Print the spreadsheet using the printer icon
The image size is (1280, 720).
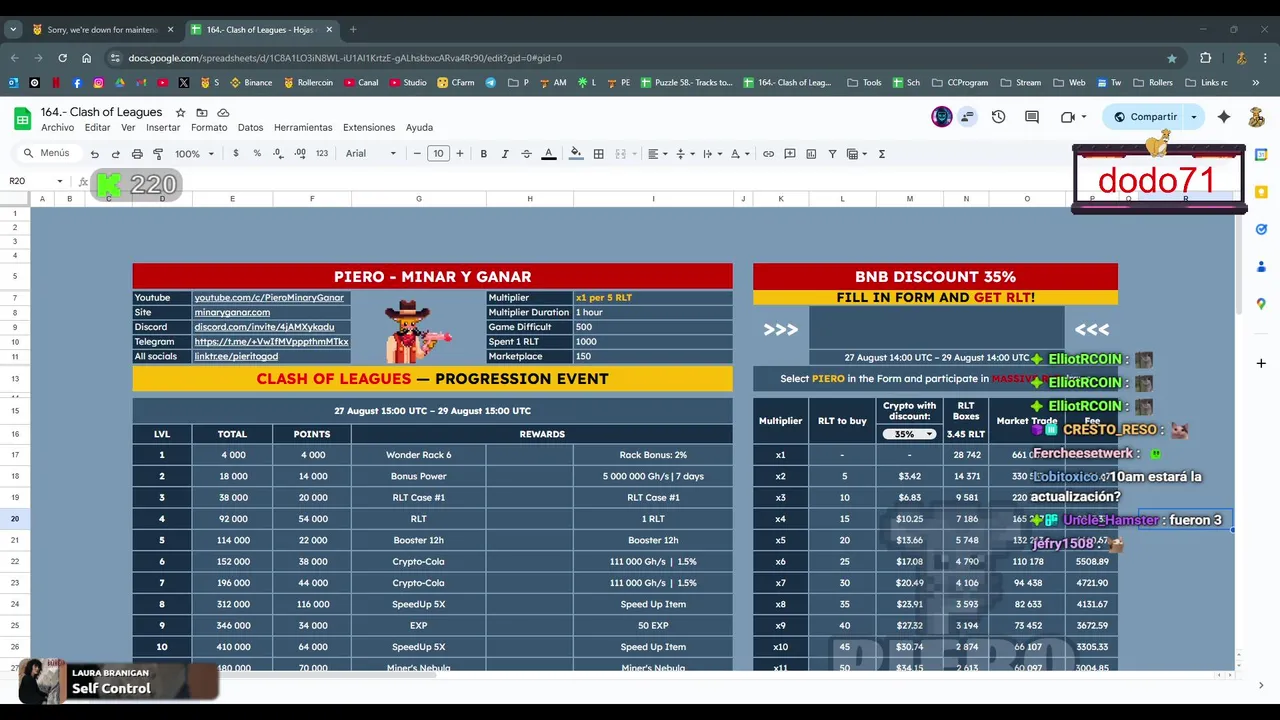(137, 154)
